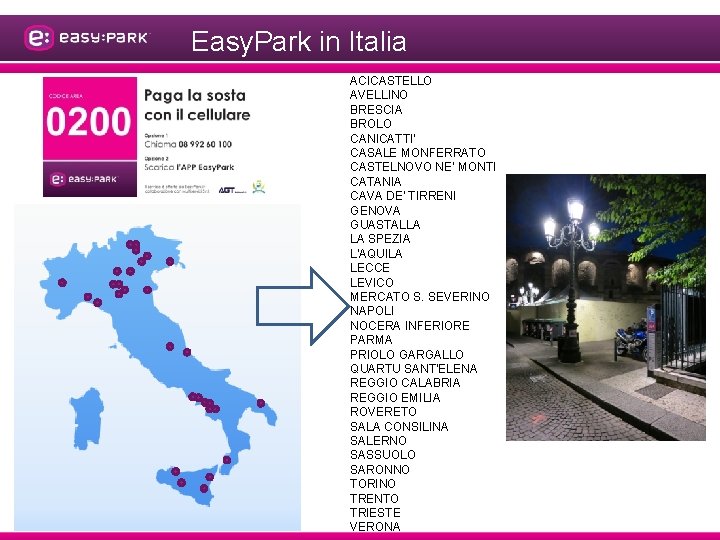Click TRIESTE in the city list
720x540 pixels.
(375, 513)
